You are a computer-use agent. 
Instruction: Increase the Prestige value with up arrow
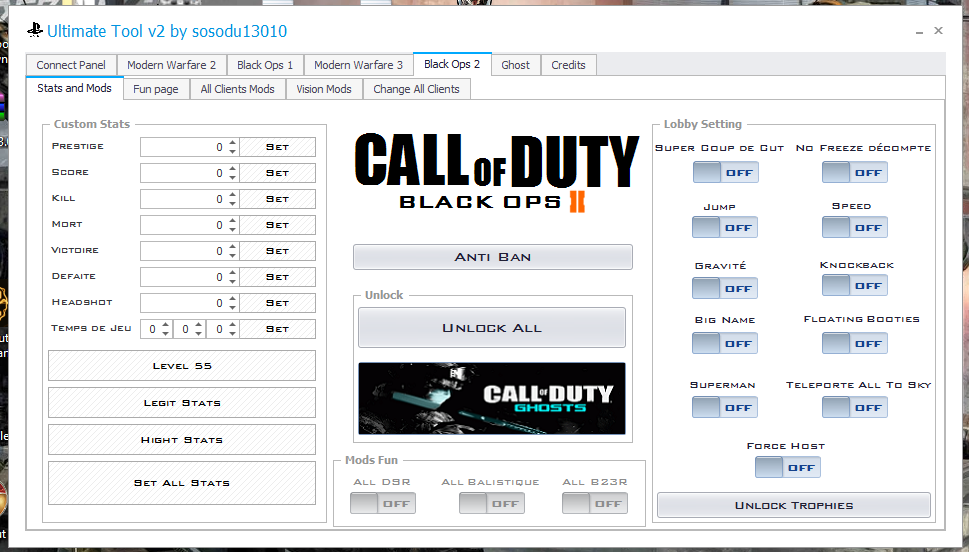point(232,143)
